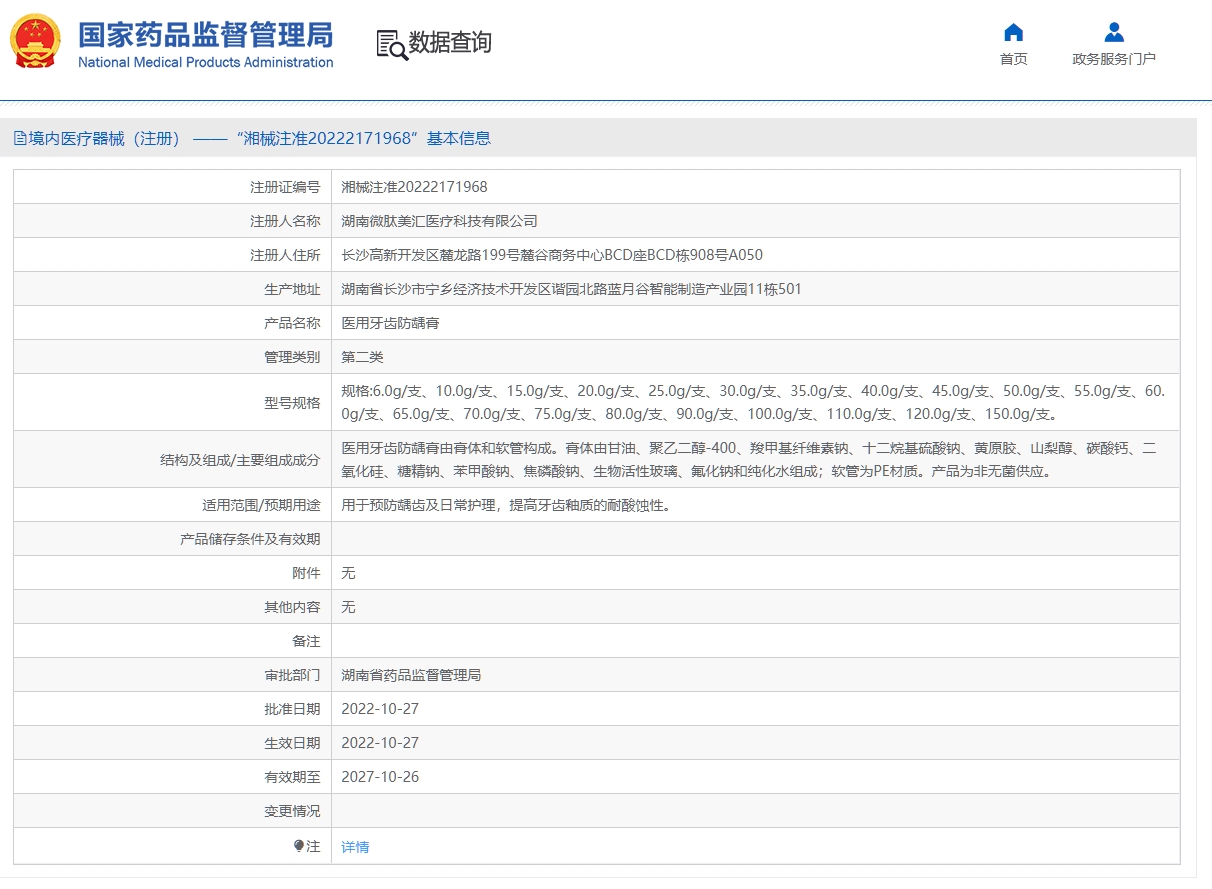Click the home house icon
This screenshot has width=1212, height=889.
(x=1013, y=32)
